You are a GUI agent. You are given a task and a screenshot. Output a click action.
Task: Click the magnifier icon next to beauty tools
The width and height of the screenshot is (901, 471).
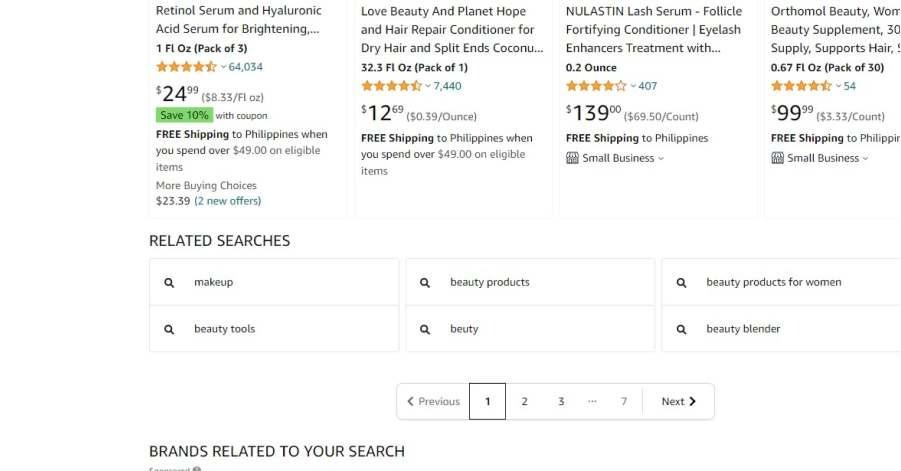pos(169,329)
